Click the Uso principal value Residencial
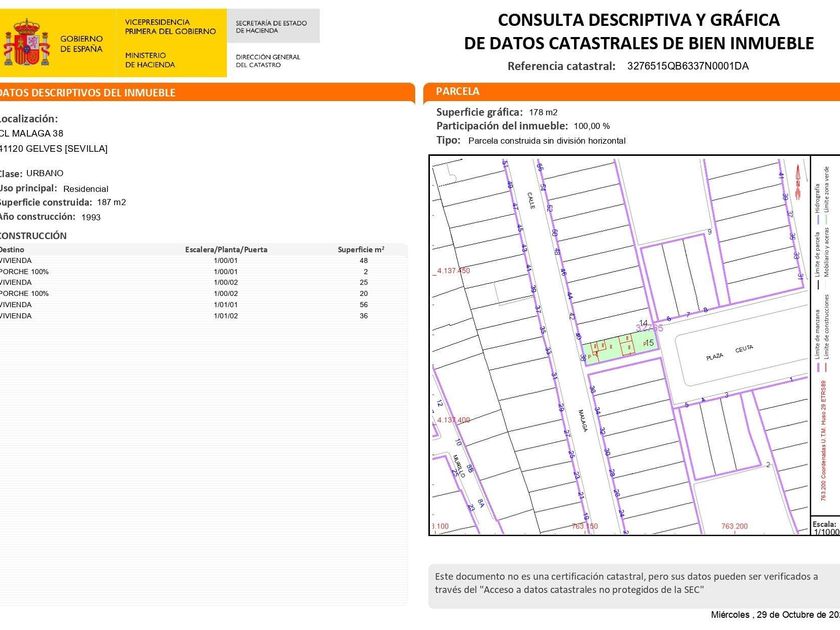 point(86,189)
